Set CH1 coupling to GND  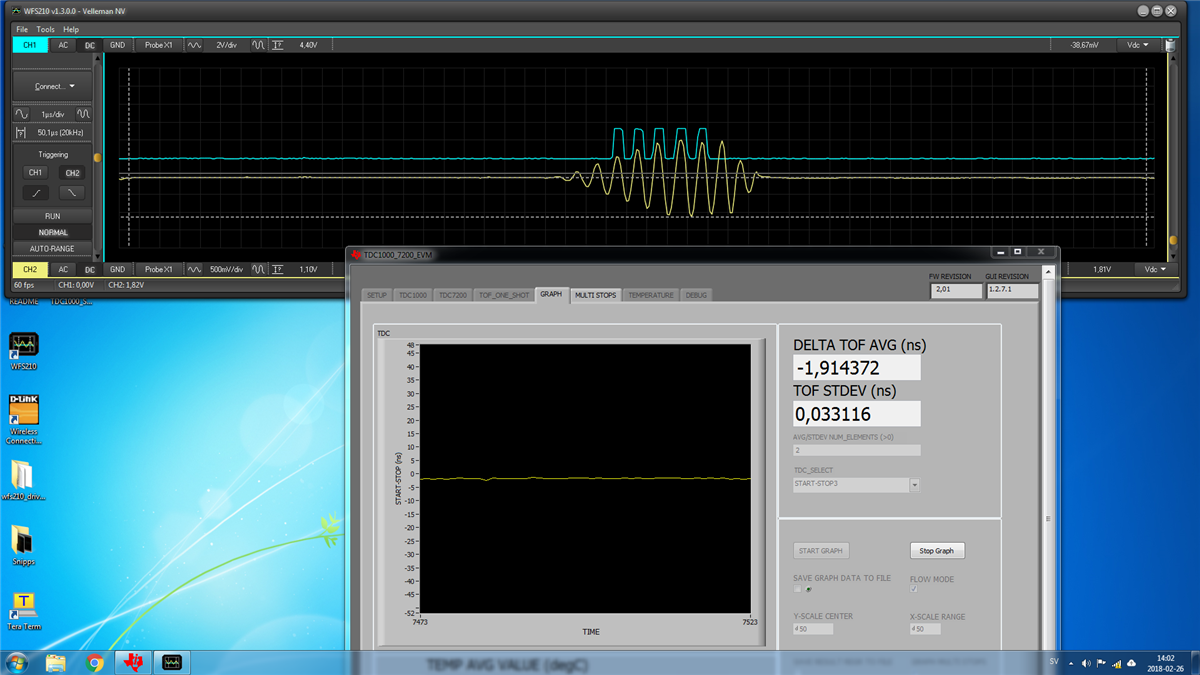tap(118, 45)
